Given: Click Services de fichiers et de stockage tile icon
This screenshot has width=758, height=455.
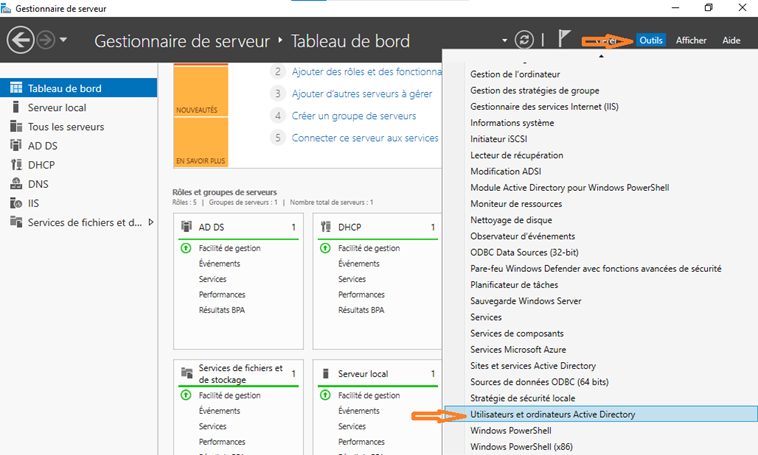Looking at the screenshot, I should [187, 372].
